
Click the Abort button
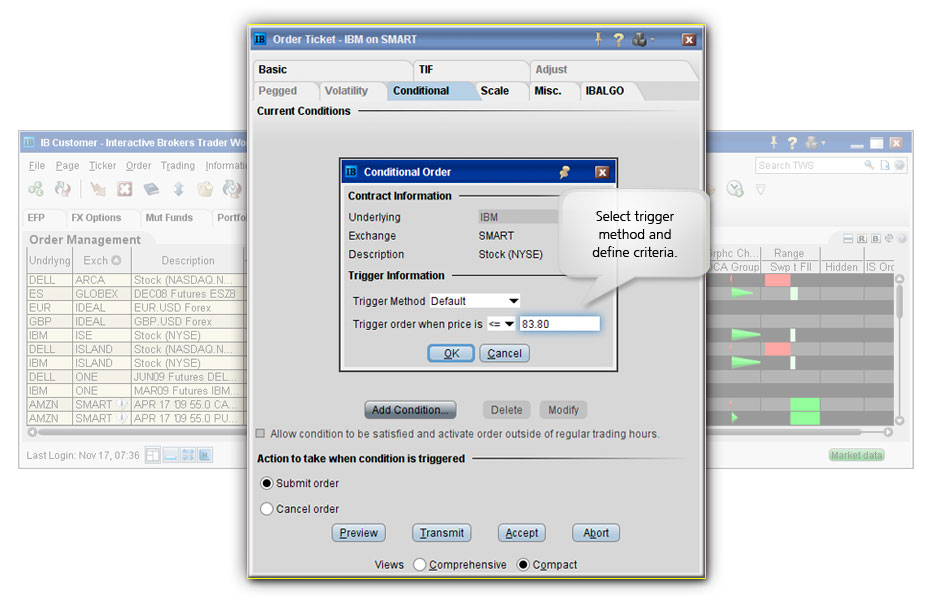click(x=596, y=533)
